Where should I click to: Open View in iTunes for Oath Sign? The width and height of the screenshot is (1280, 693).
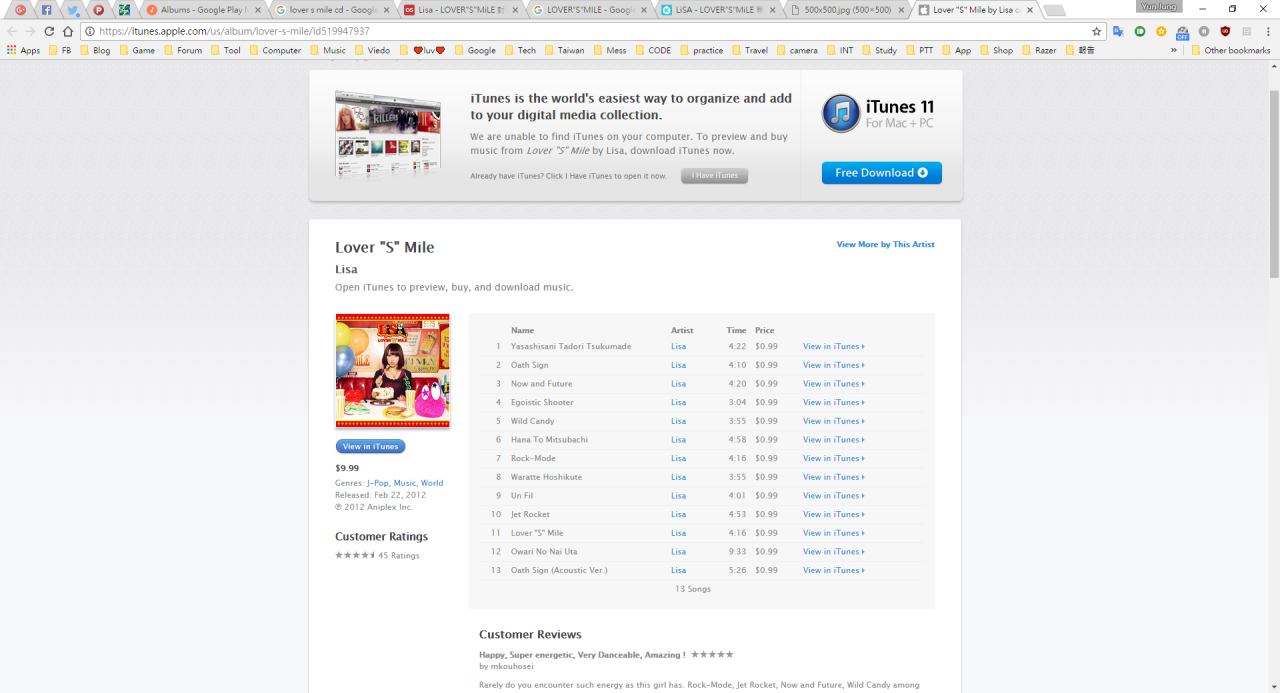833,365
